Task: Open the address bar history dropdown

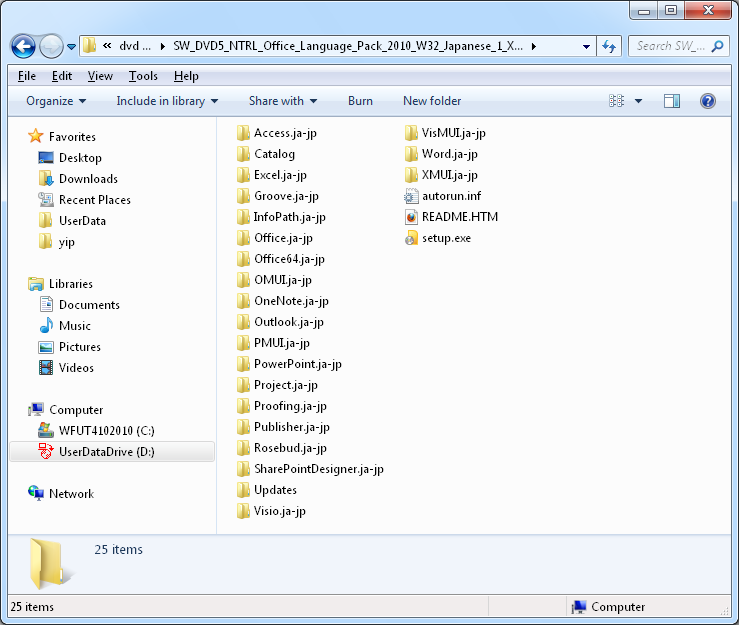Action: pos(586,47)
